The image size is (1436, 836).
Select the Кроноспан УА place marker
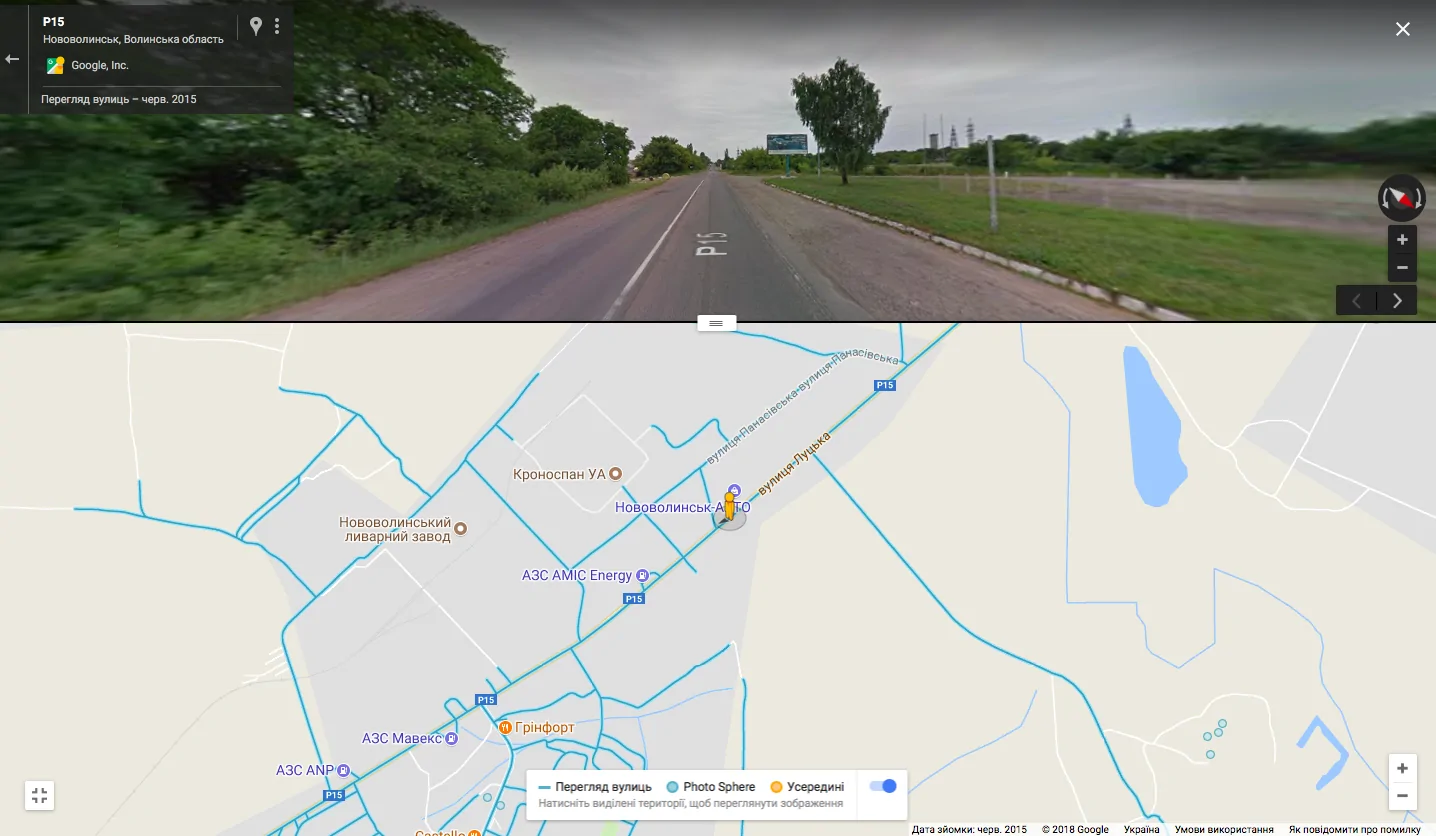[x=616, y=474]
